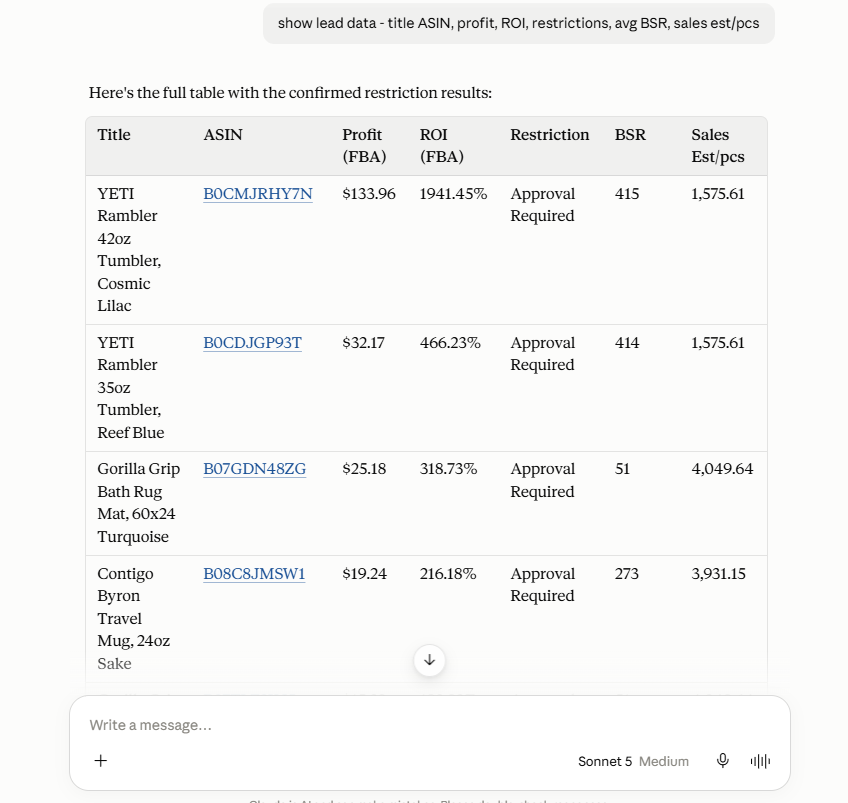Focus the Write a message field
The width and height of the screenshot is (848, 803).
point(429,725)
